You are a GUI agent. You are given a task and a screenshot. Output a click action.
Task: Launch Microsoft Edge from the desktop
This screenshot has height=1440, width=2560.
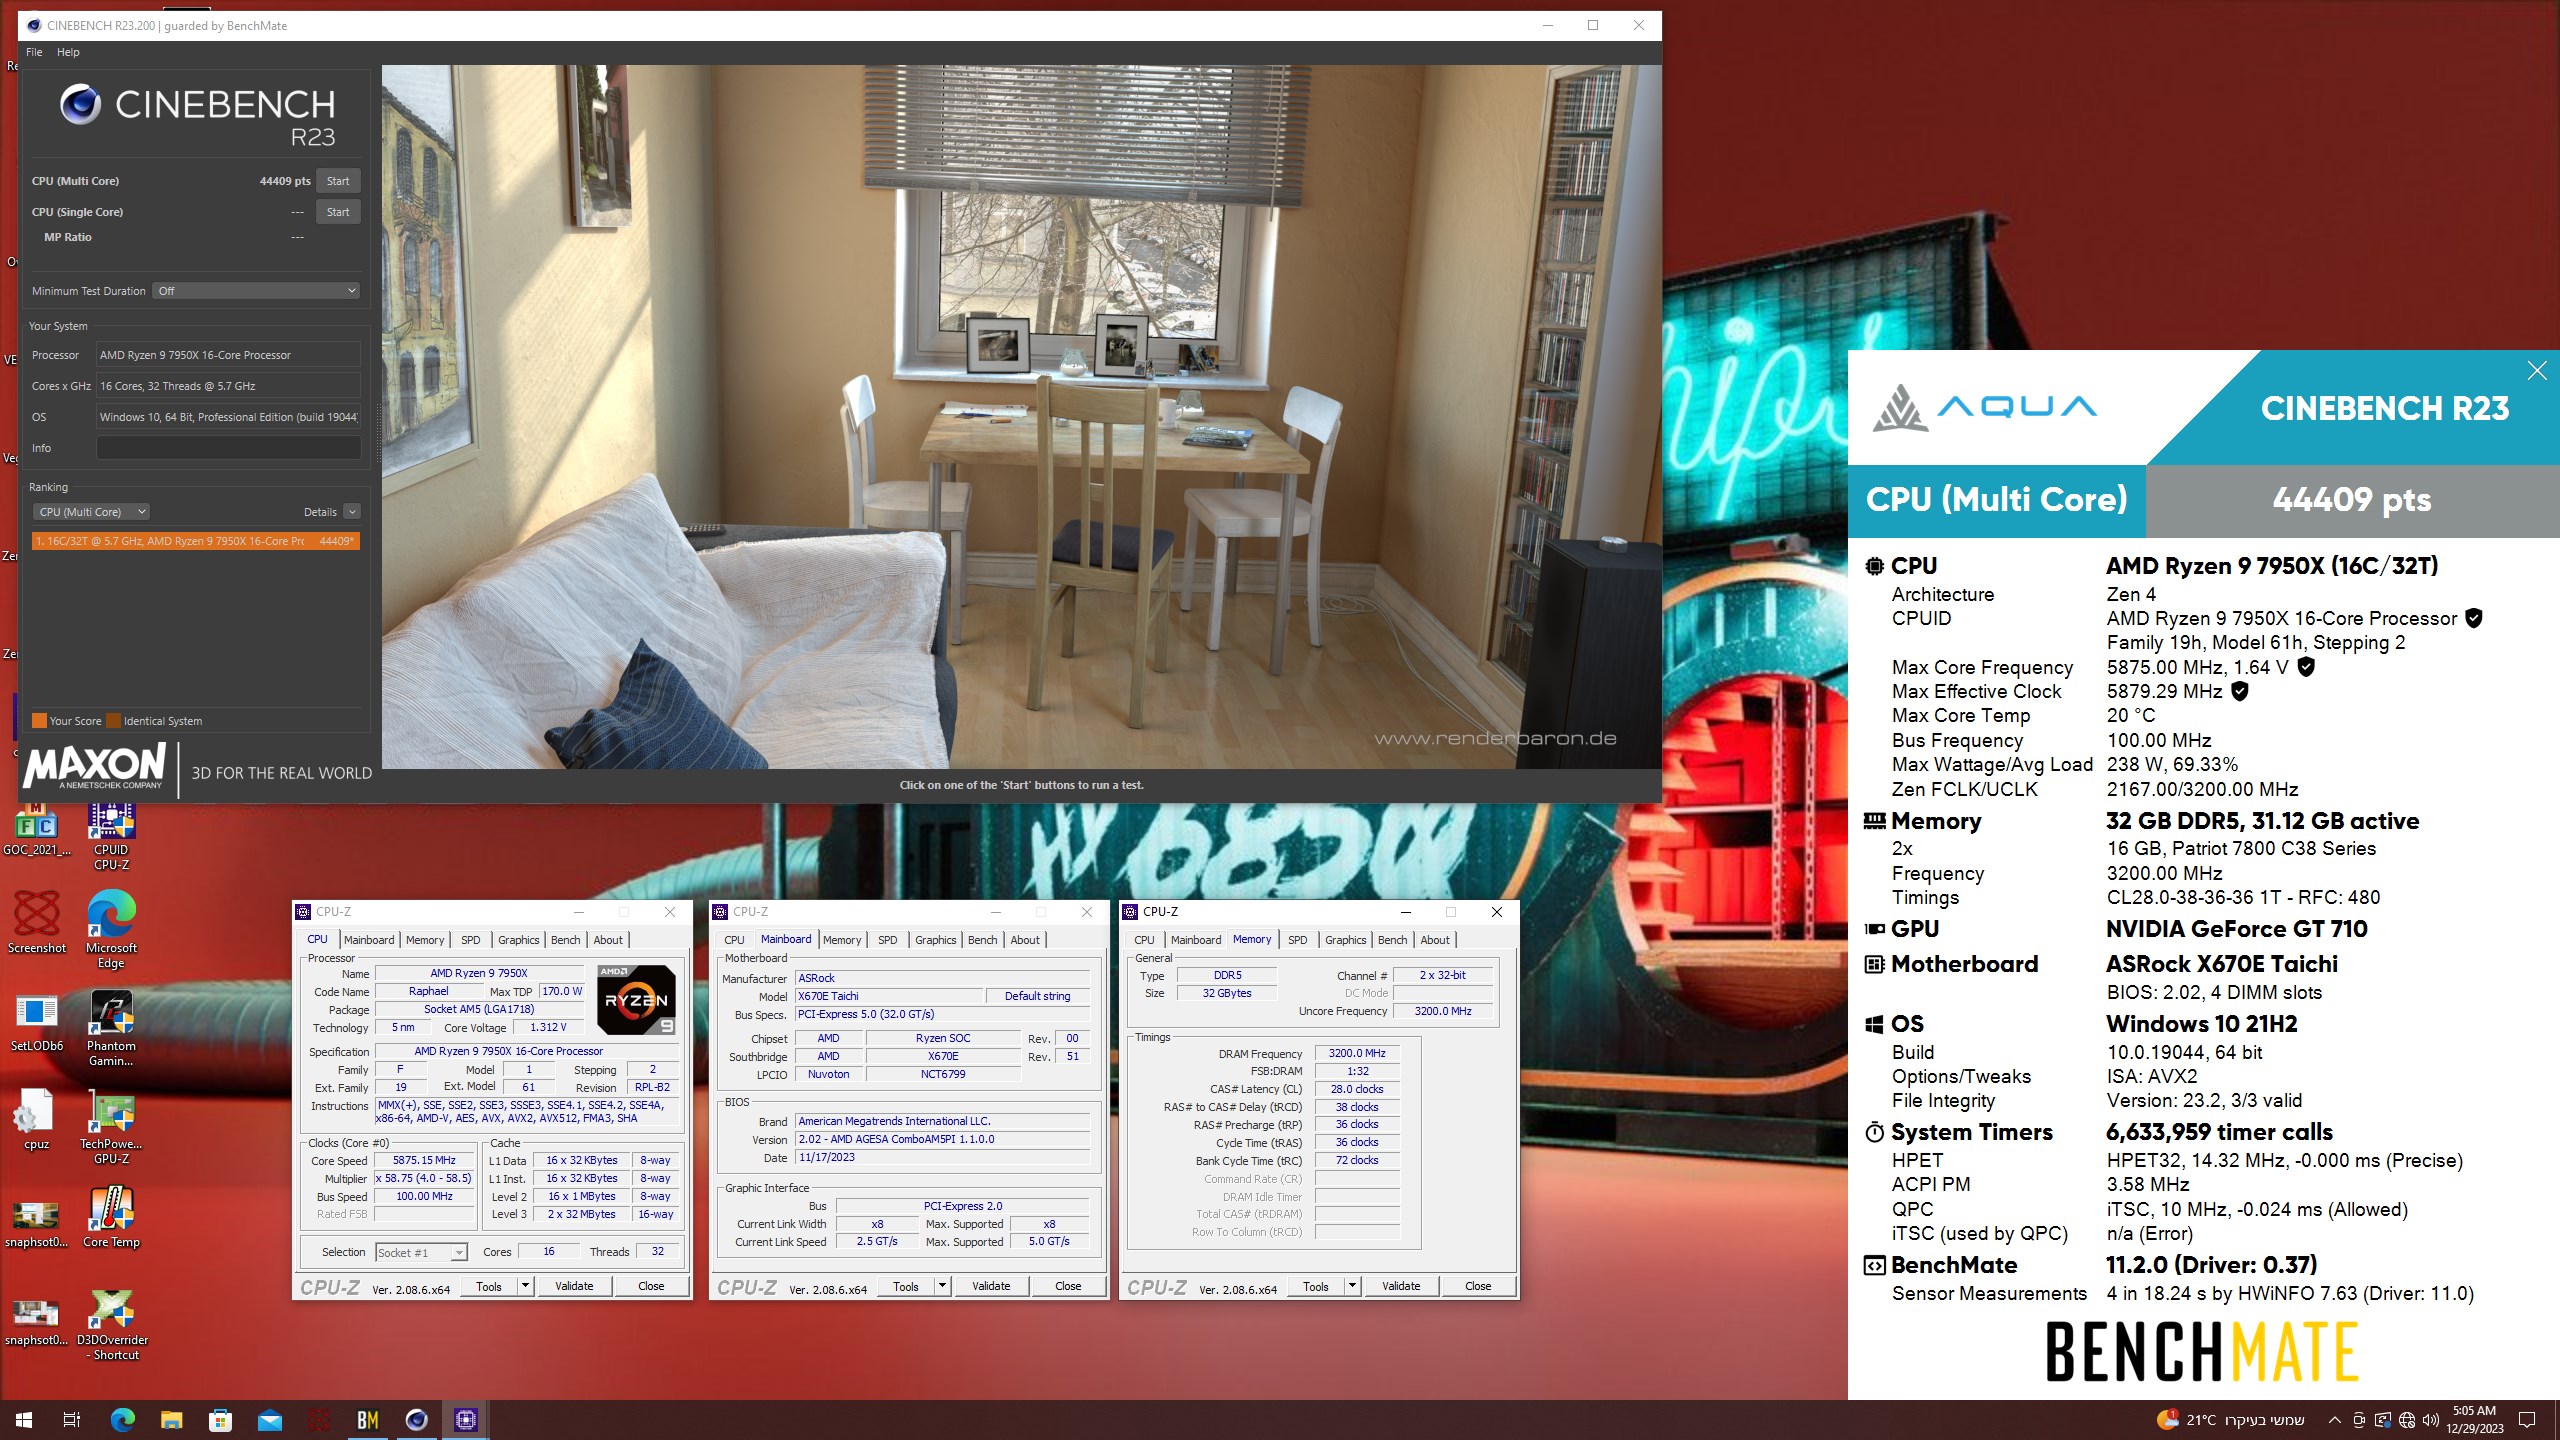click(x=111, y=929)
